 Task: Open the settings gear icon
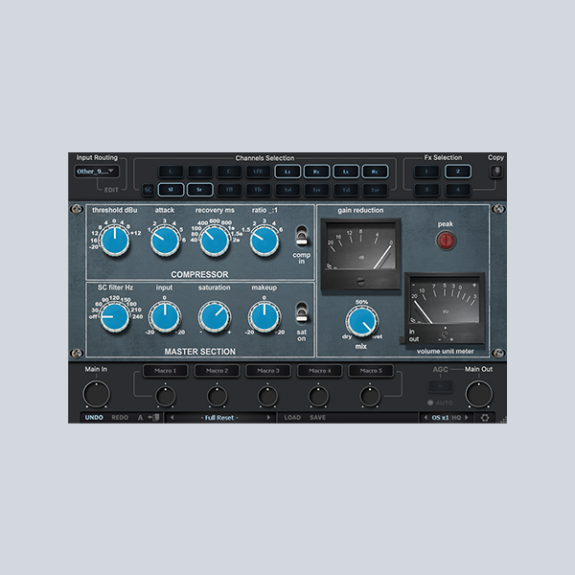click(x=484, y=418)
